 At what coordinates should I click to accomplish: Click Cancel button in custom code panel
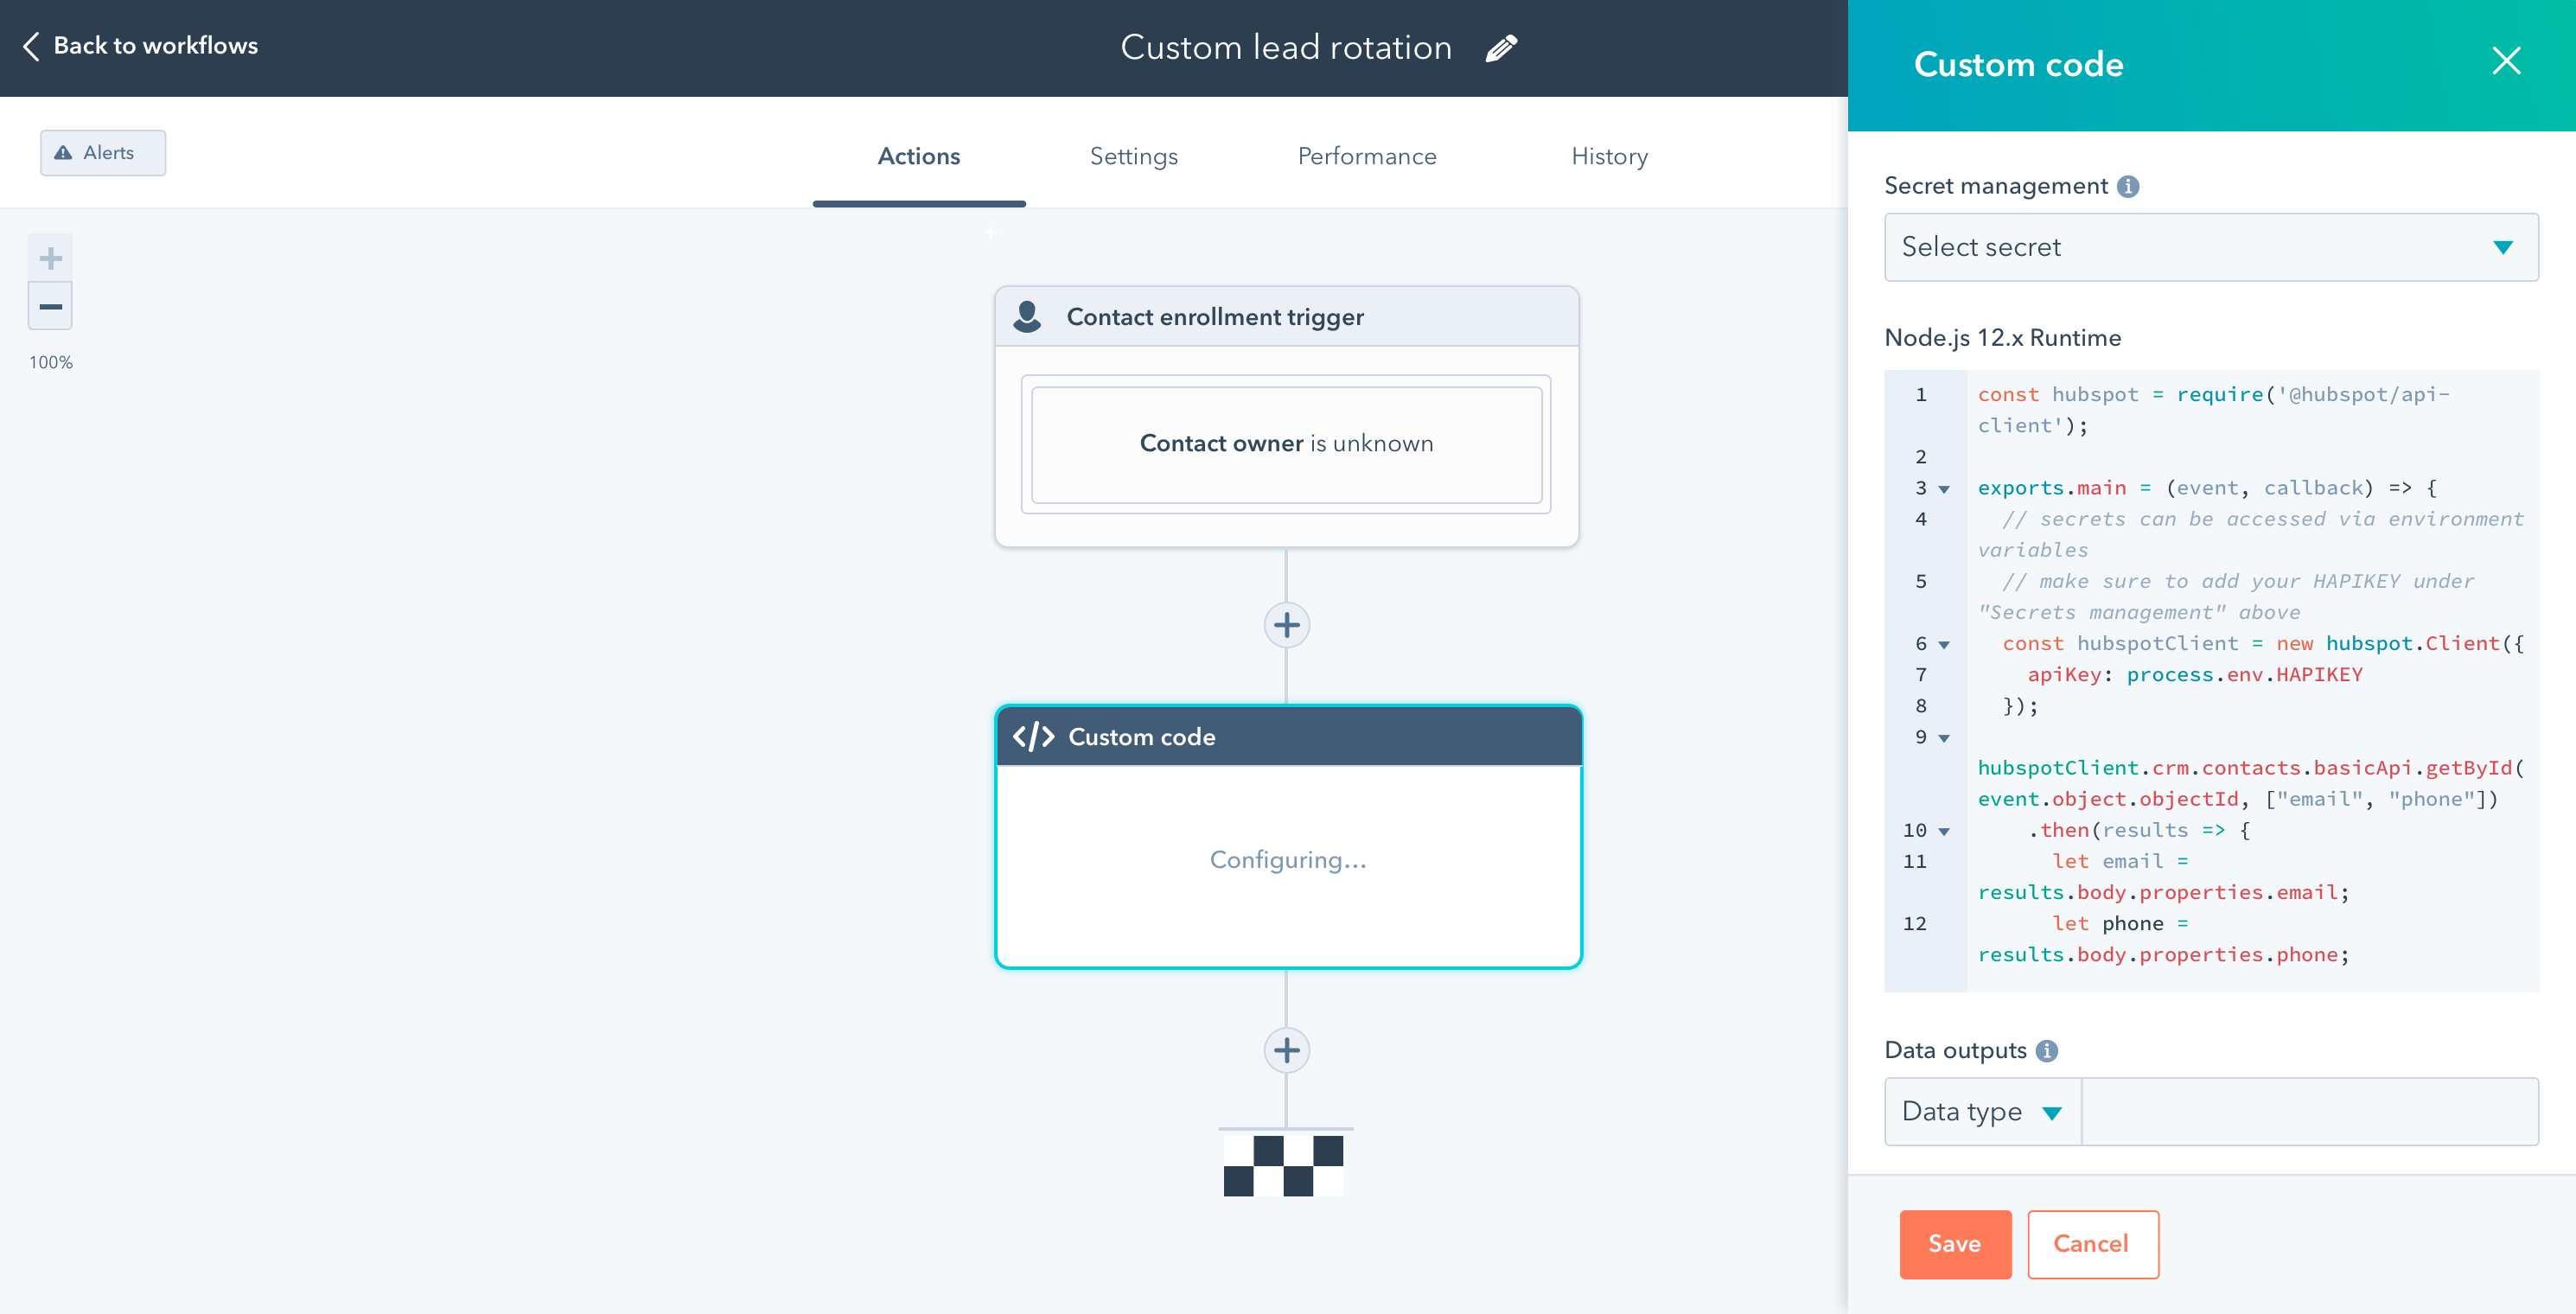pos(2090,1244)
